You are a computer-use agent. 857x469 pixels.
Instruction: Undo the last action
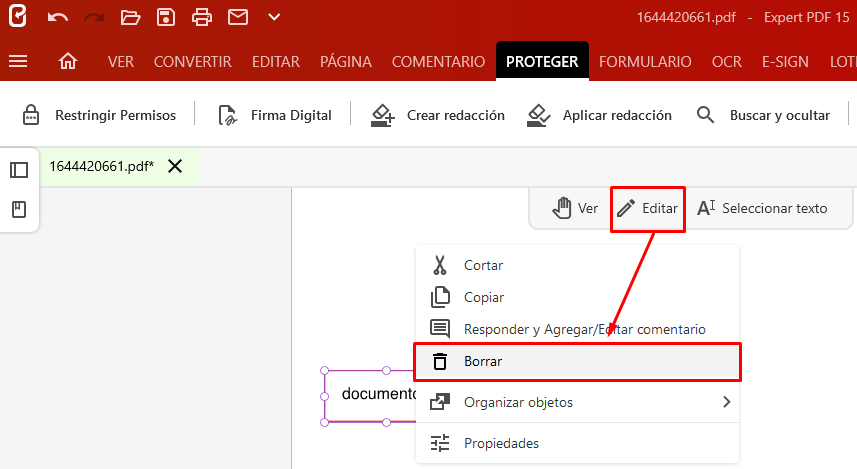tap(57, 17)
